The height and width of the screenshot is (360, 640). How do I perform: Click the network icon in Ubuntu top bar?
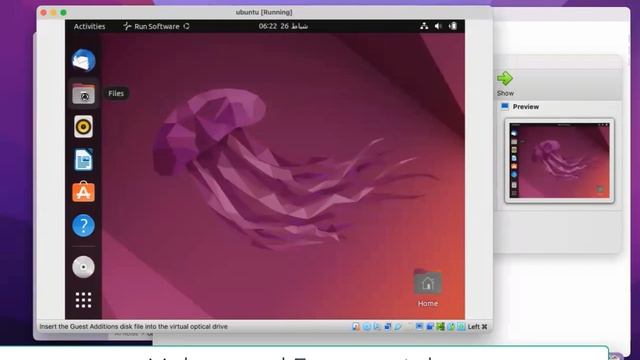(424, 26)
